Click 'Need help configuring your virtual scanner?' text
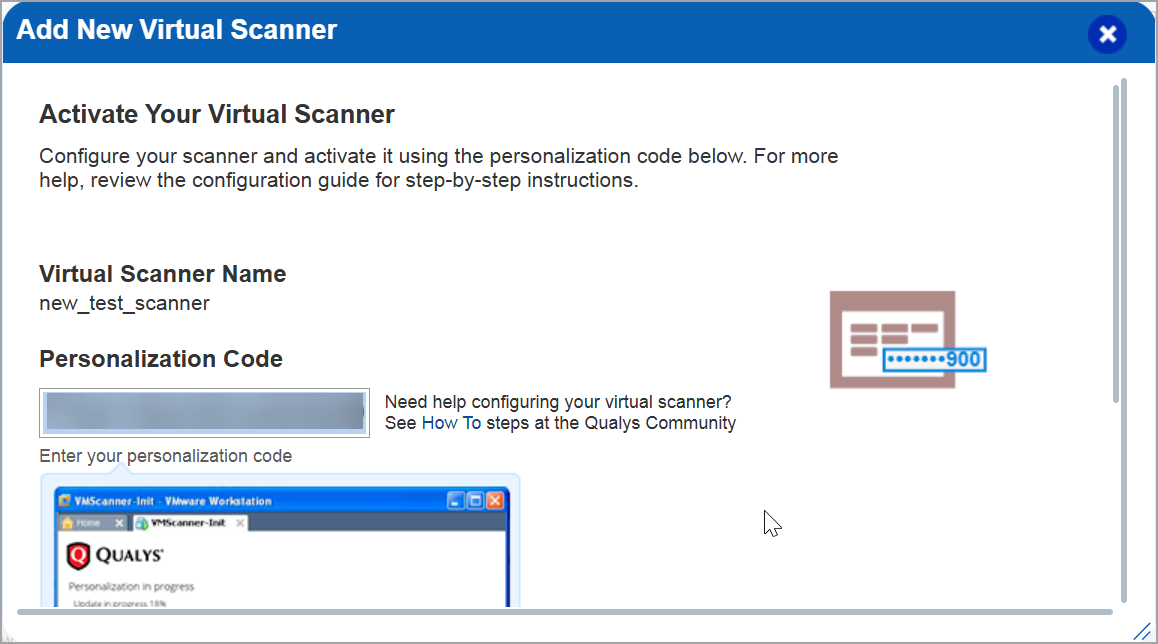1158x644 pixels. pyautogui.click(x=558, y=402)
